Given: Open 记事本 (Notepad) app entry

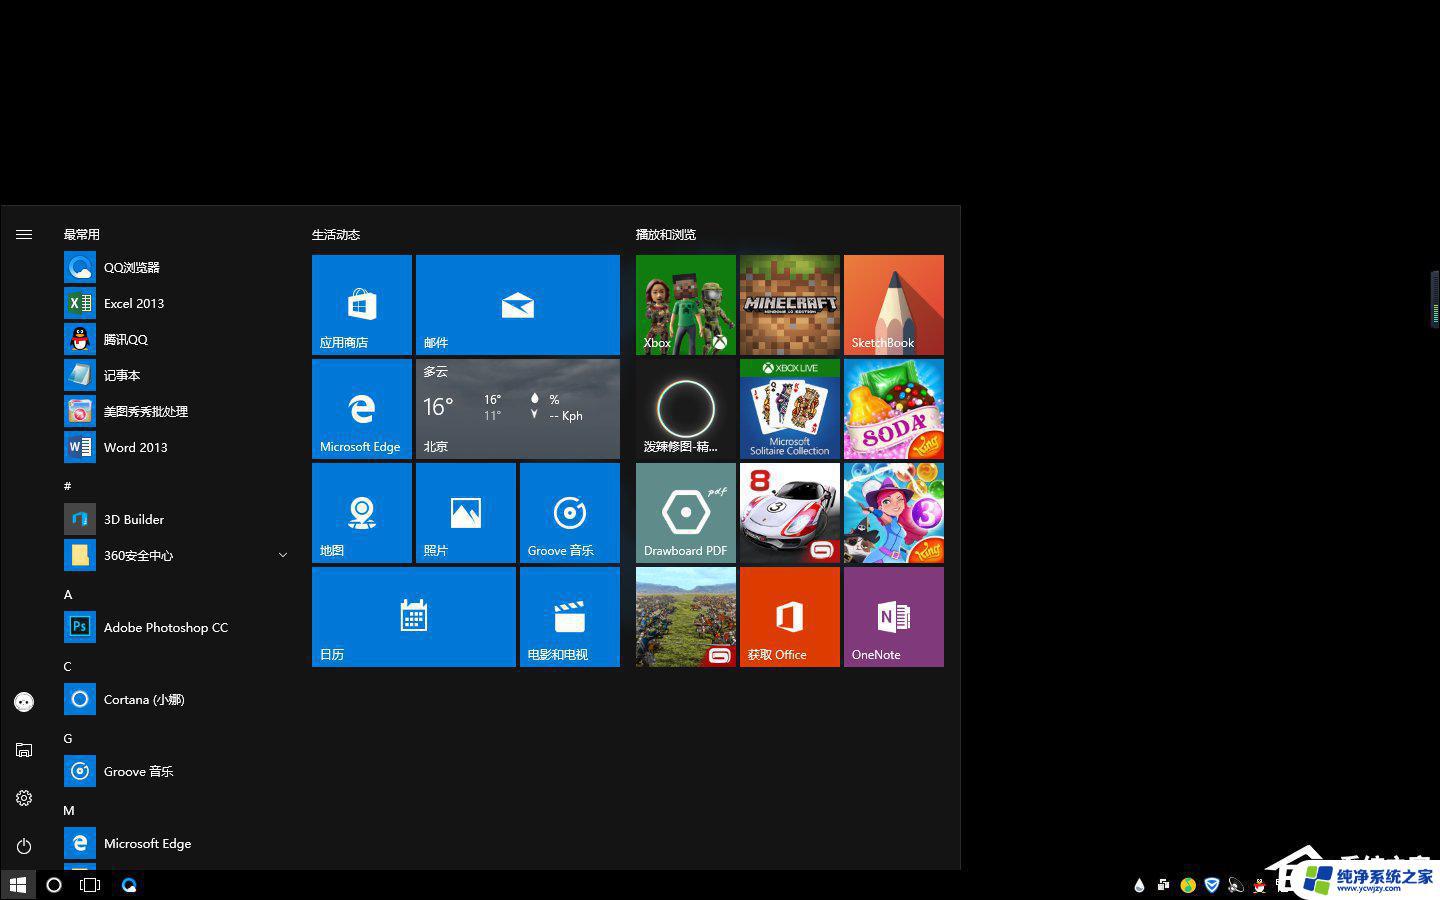Looking at the screenshot, I should [x=176, y=375].
